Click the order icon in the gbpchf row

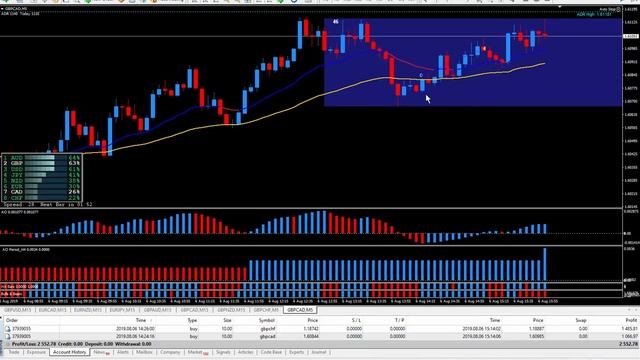[x=7, y=329]
